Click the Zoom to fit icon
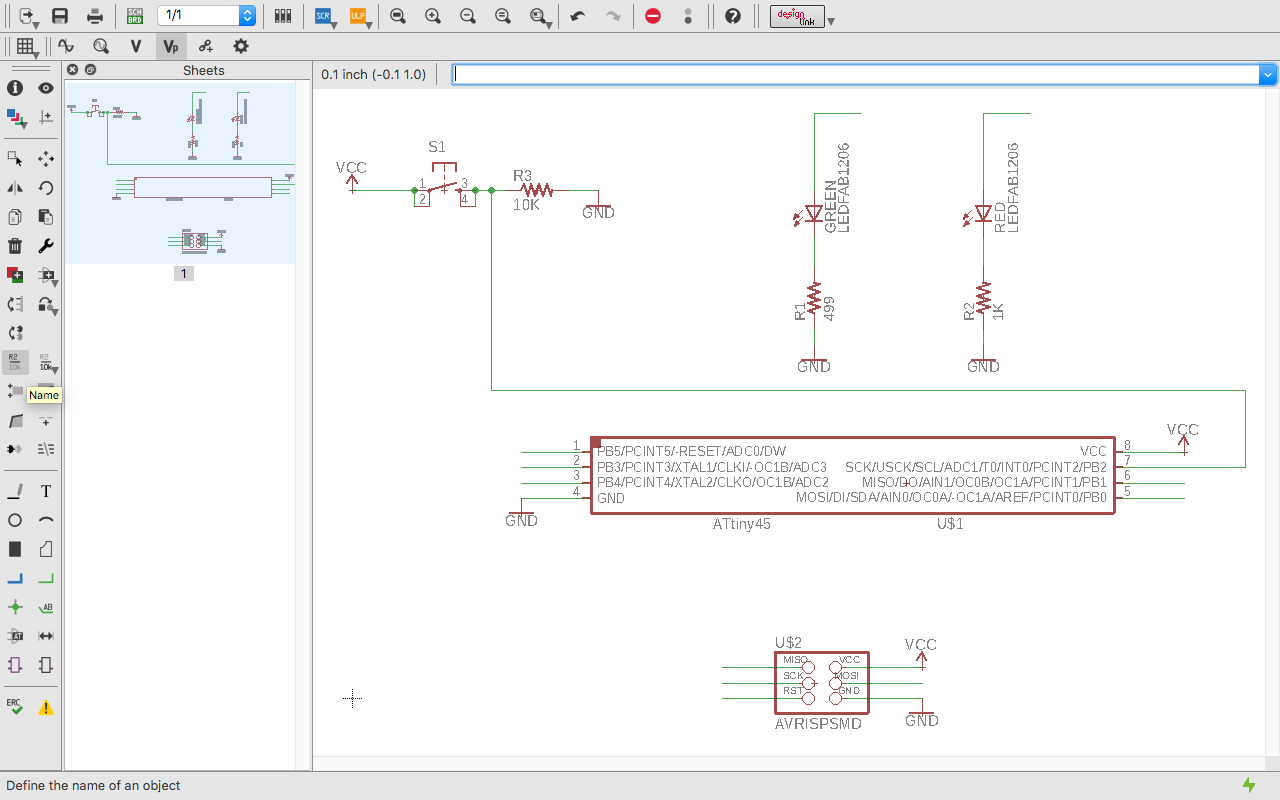1280x800 pixels. click(x=398, y=16)
